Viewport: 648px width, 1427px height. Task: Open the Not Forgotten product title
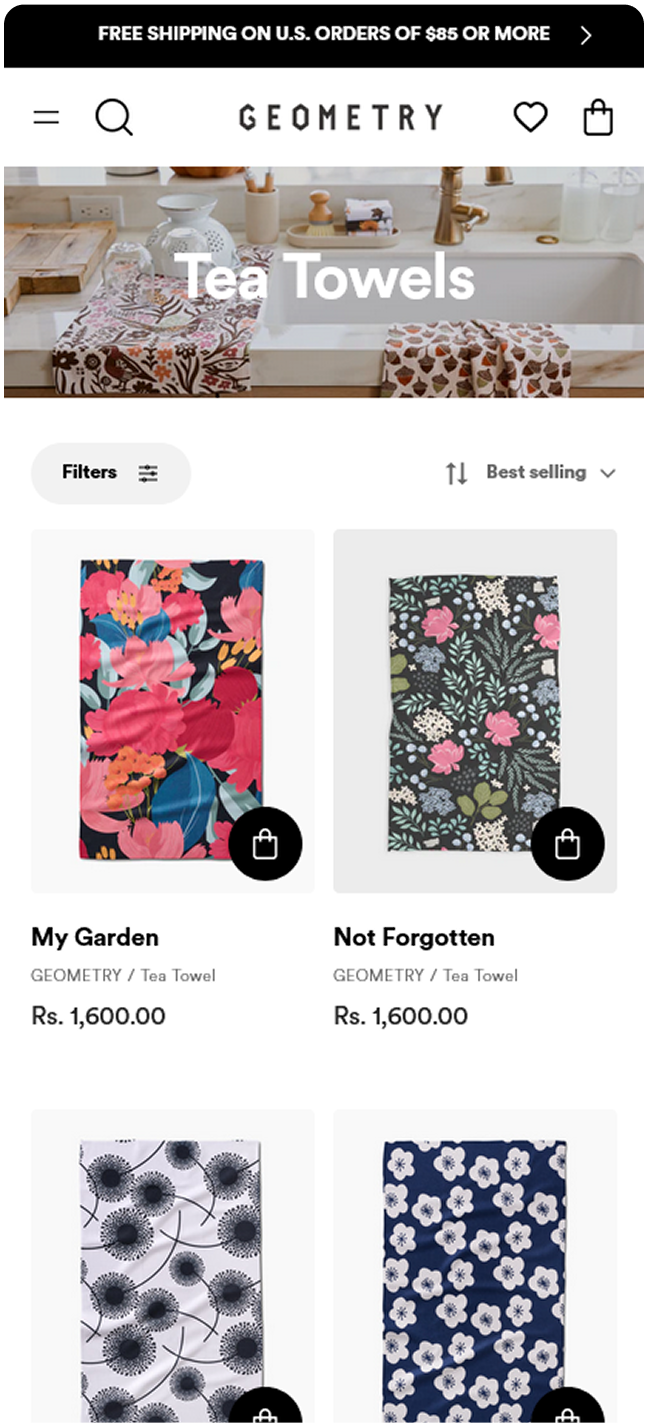pyautogui.click(x=414, y=937)
